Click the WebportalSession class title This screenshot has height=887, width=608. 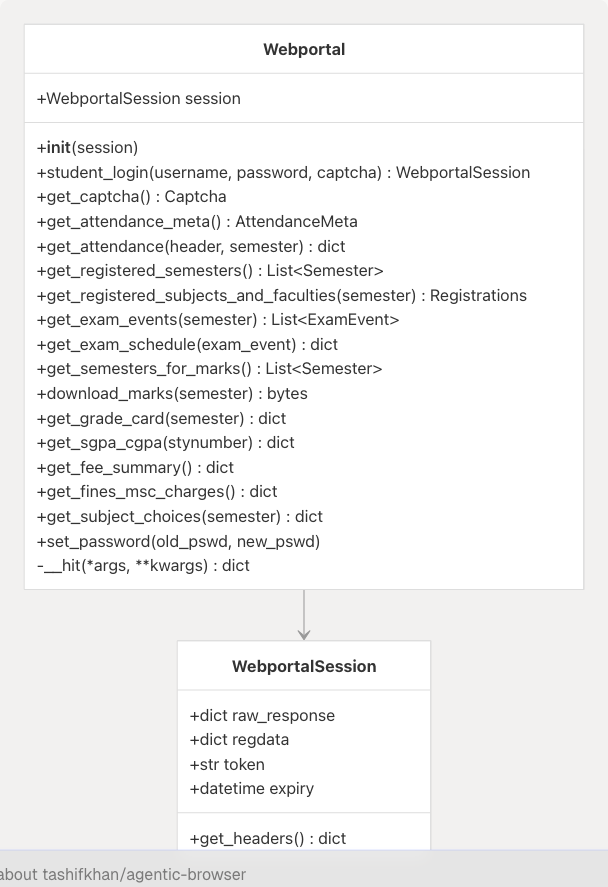[x=304, y=666]
